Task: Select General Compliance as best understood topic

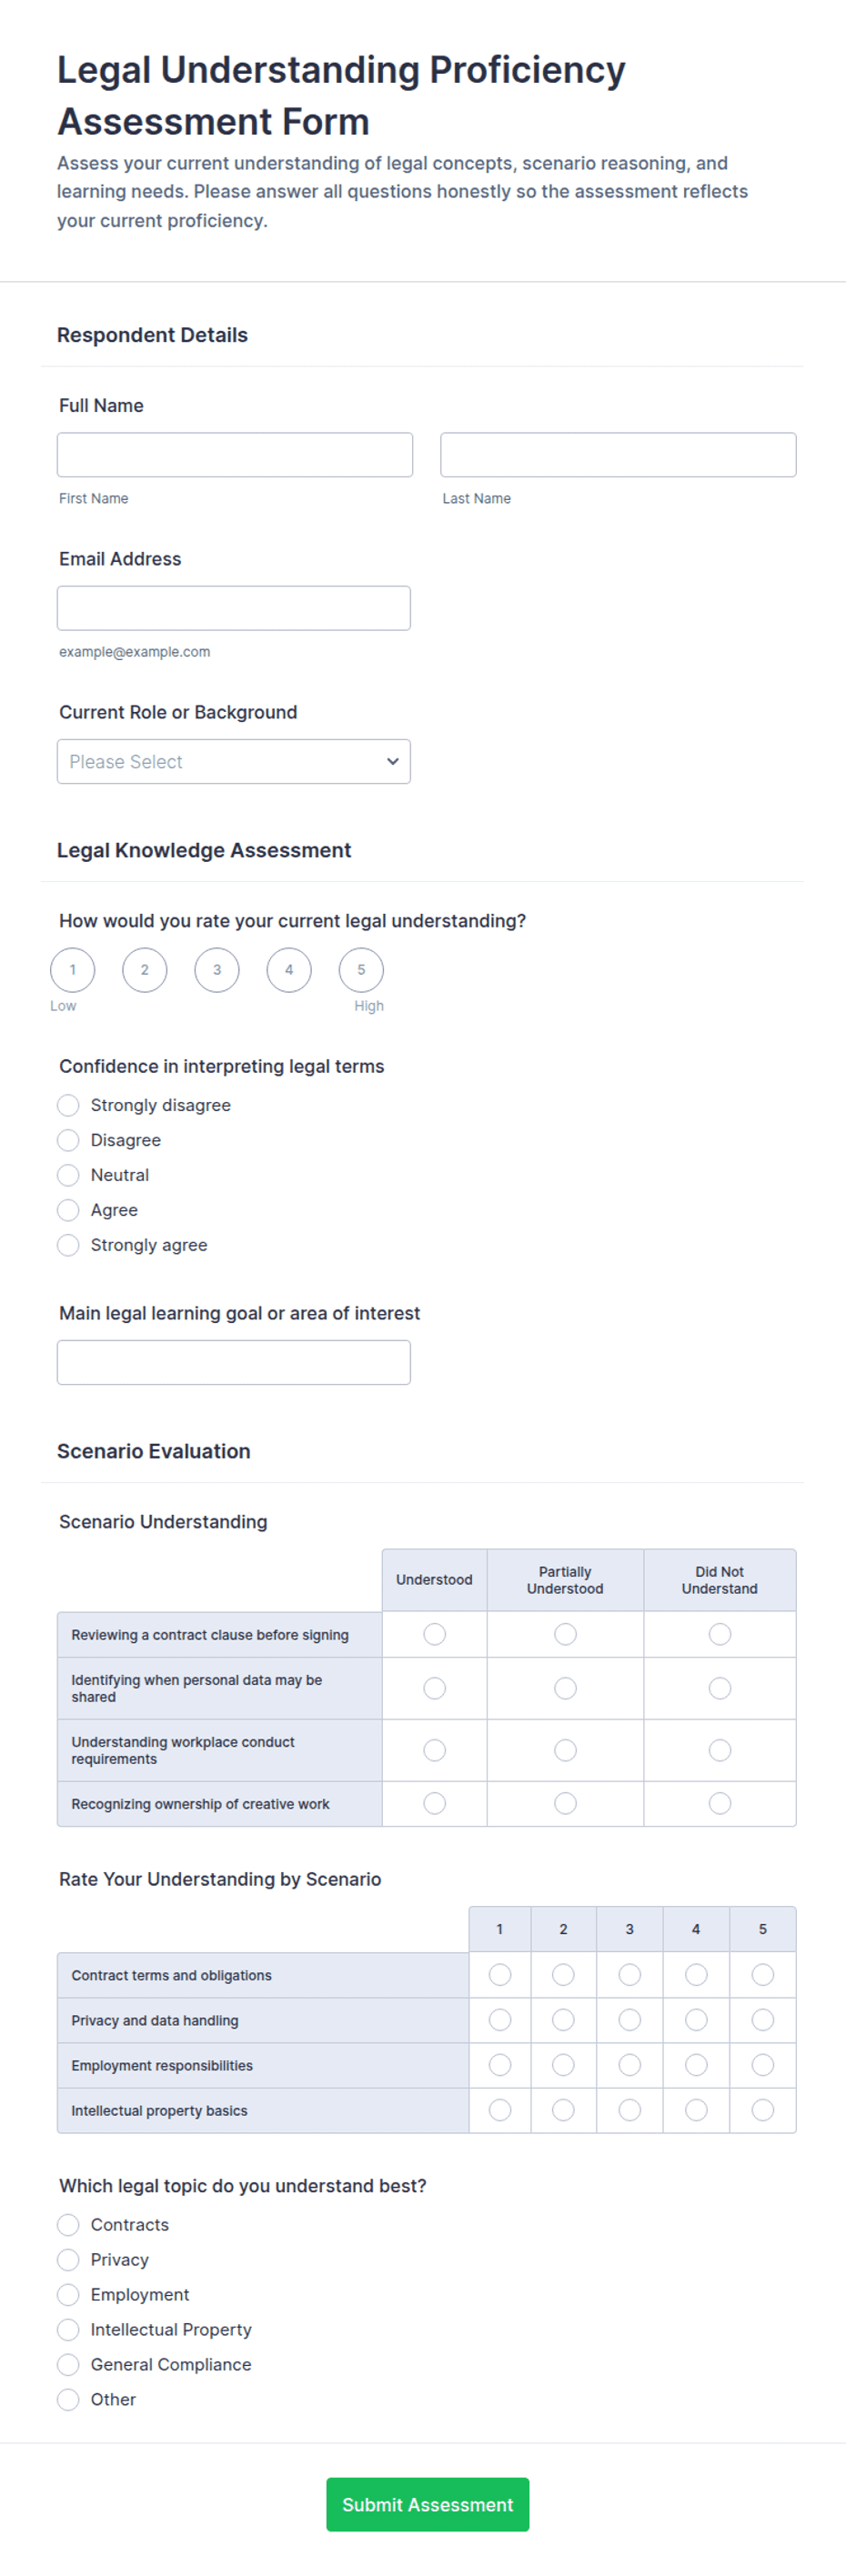Action: [x=68, y=2364]
